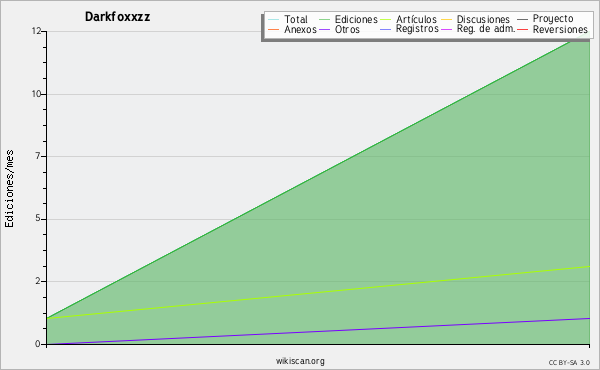
Task: Click the Reg. de adm. legend label
Action: [486, 29]
